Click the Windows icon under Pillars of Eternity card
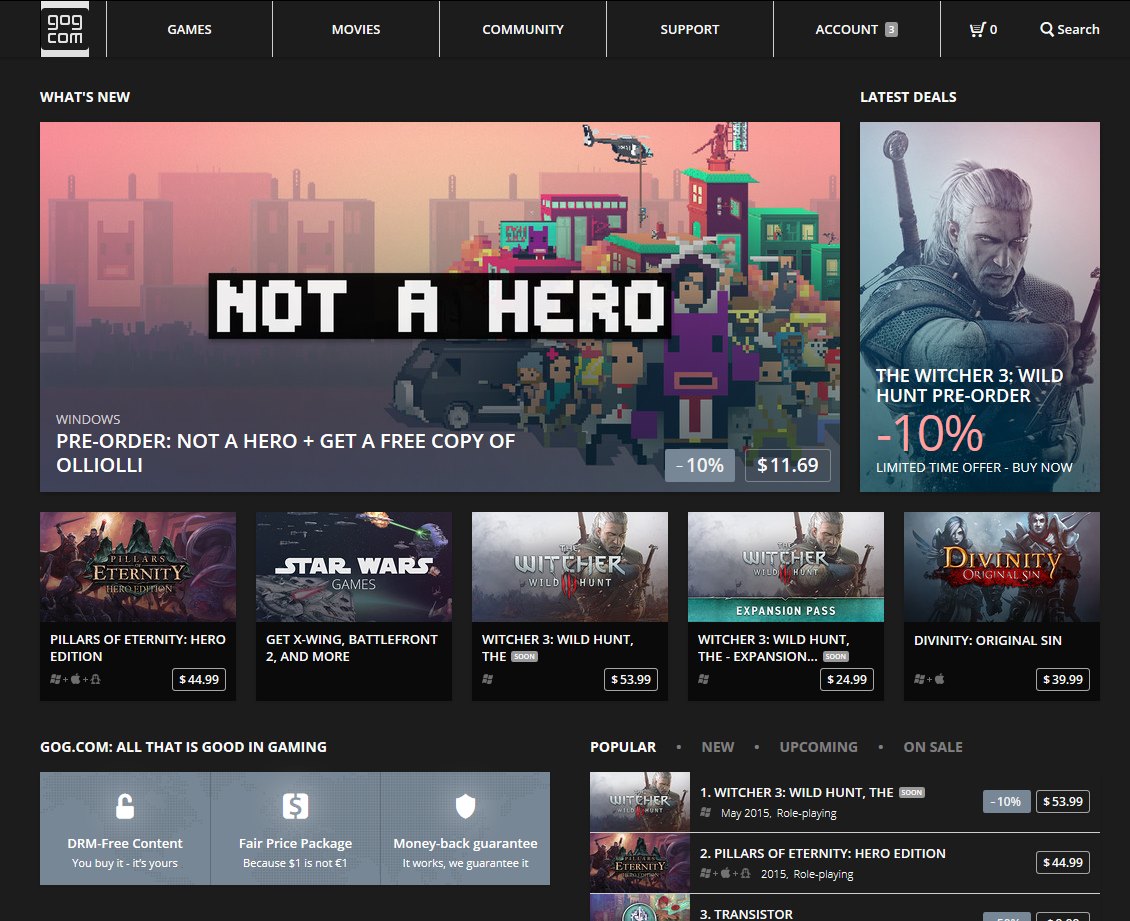This screenshot has width=1130, height=921. click(55, 679)
